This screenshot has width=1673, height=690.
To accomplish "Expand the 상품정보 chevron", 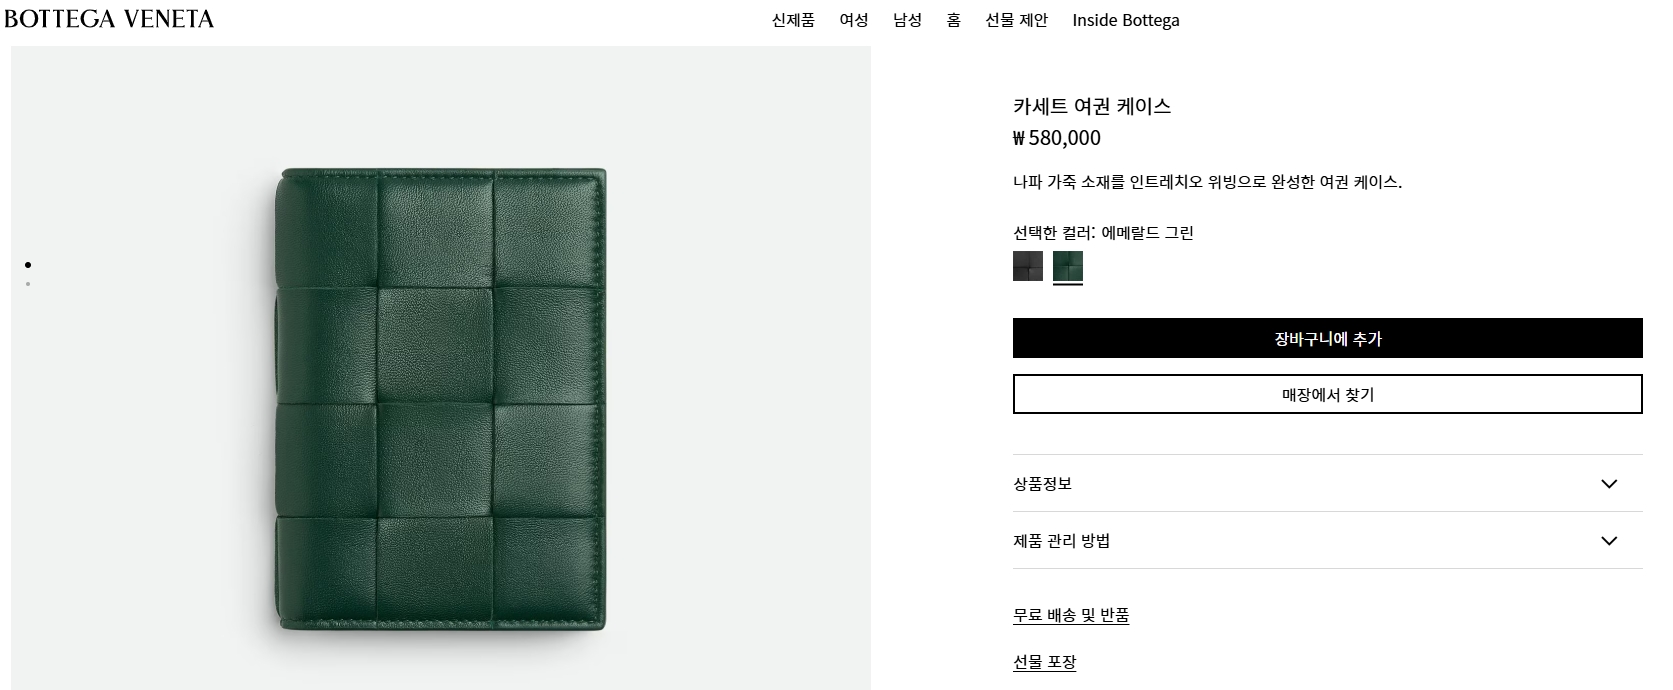I will click(x=1609, y=484).
